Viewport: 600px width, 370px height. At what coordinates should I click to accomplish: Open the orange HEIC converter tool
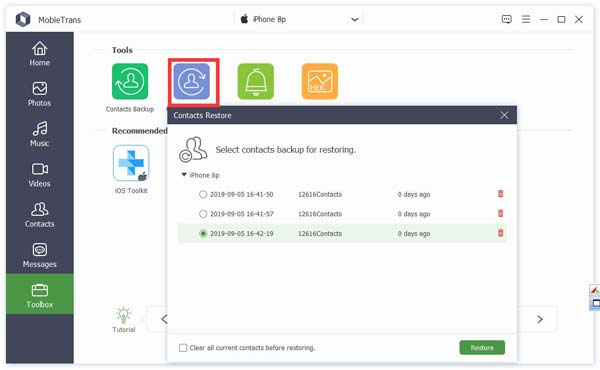(x=320, y=81)
